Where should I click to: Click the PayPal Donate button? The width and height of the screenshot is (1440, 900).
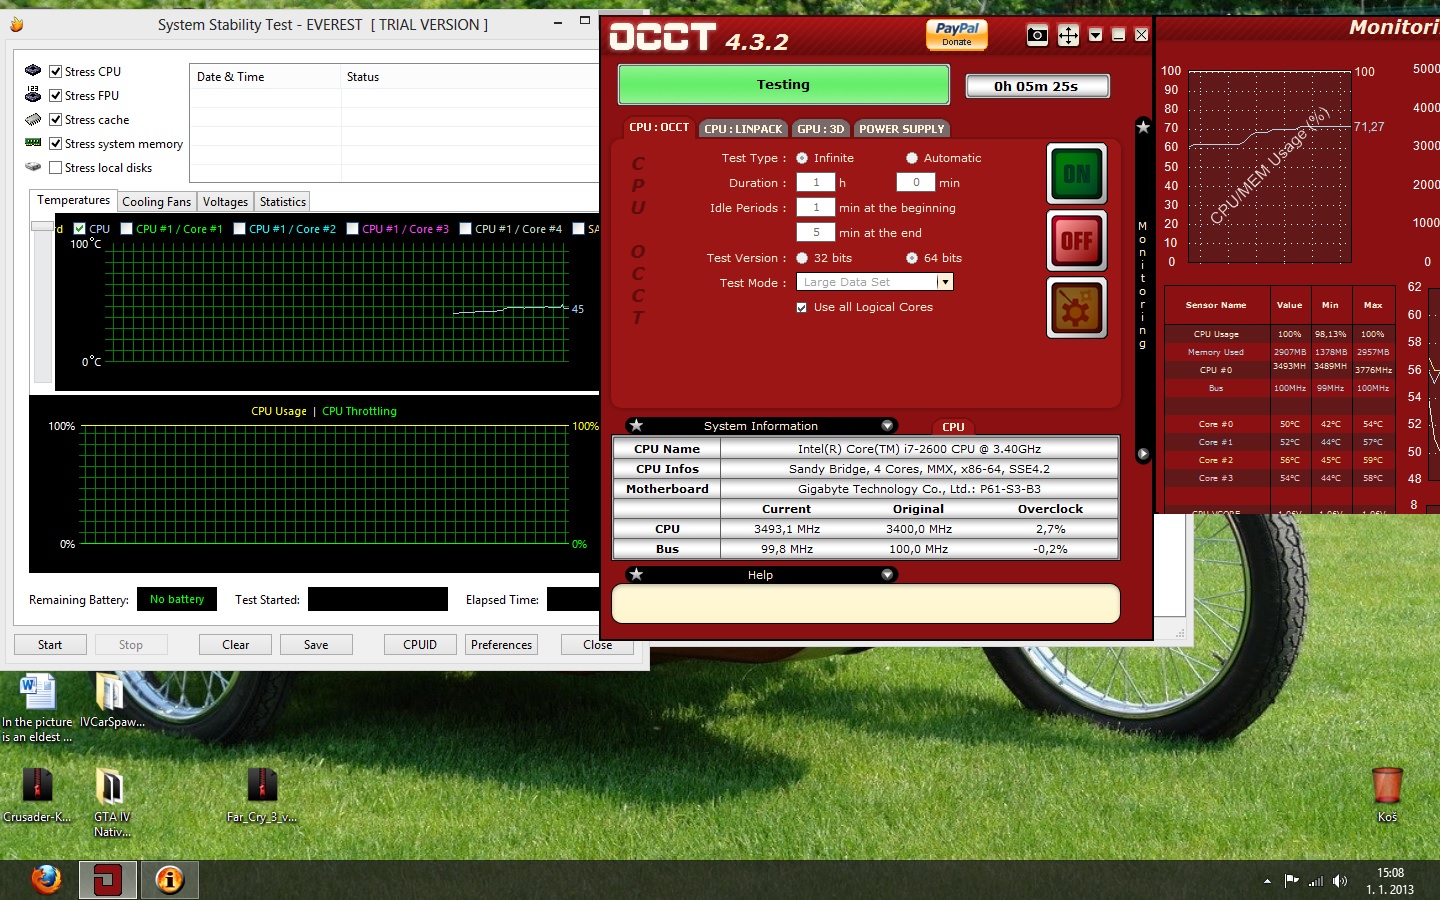957,34
